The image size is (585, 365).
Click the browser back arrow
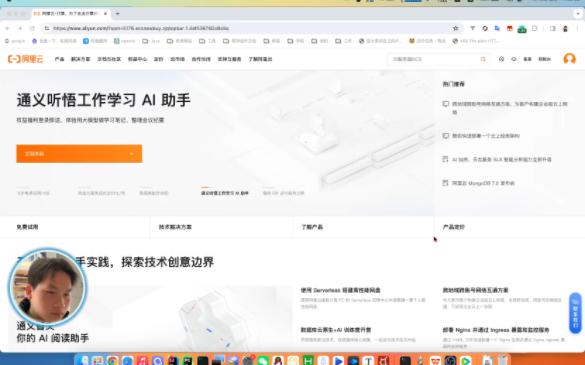click(x=7, y=28)
